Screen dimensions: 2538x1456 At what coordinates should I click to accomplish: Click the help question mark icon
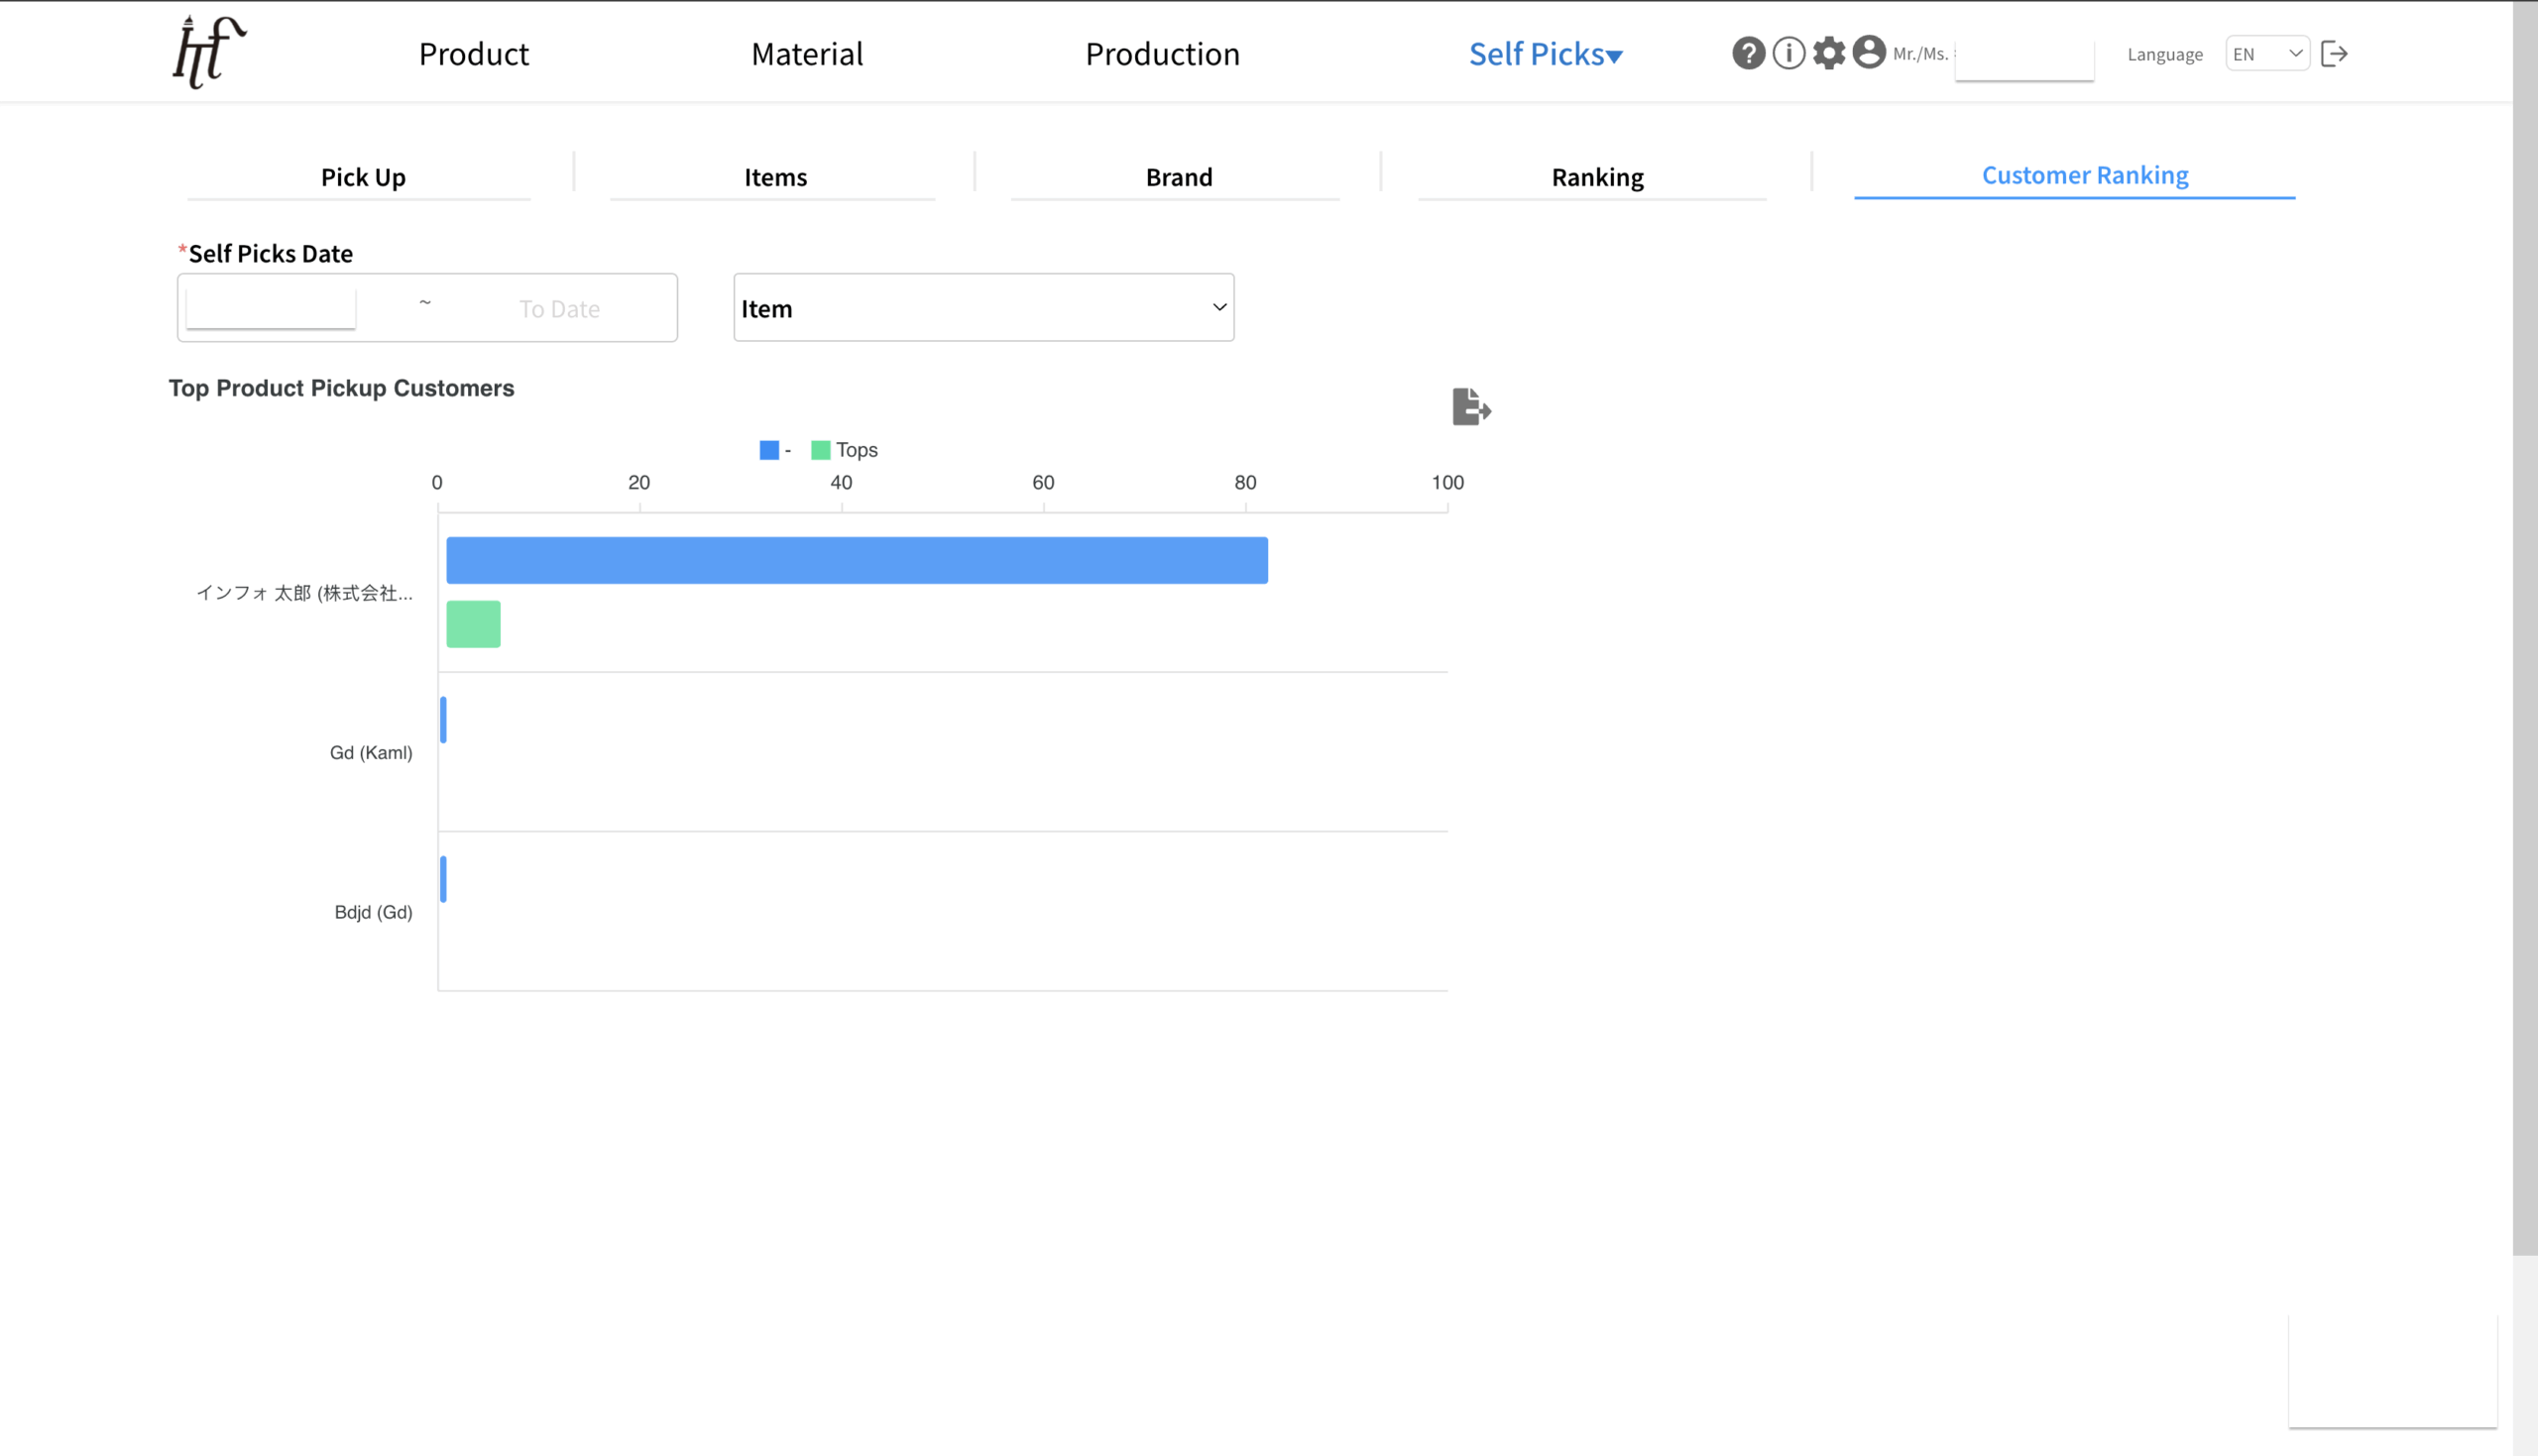point(1748,53)
